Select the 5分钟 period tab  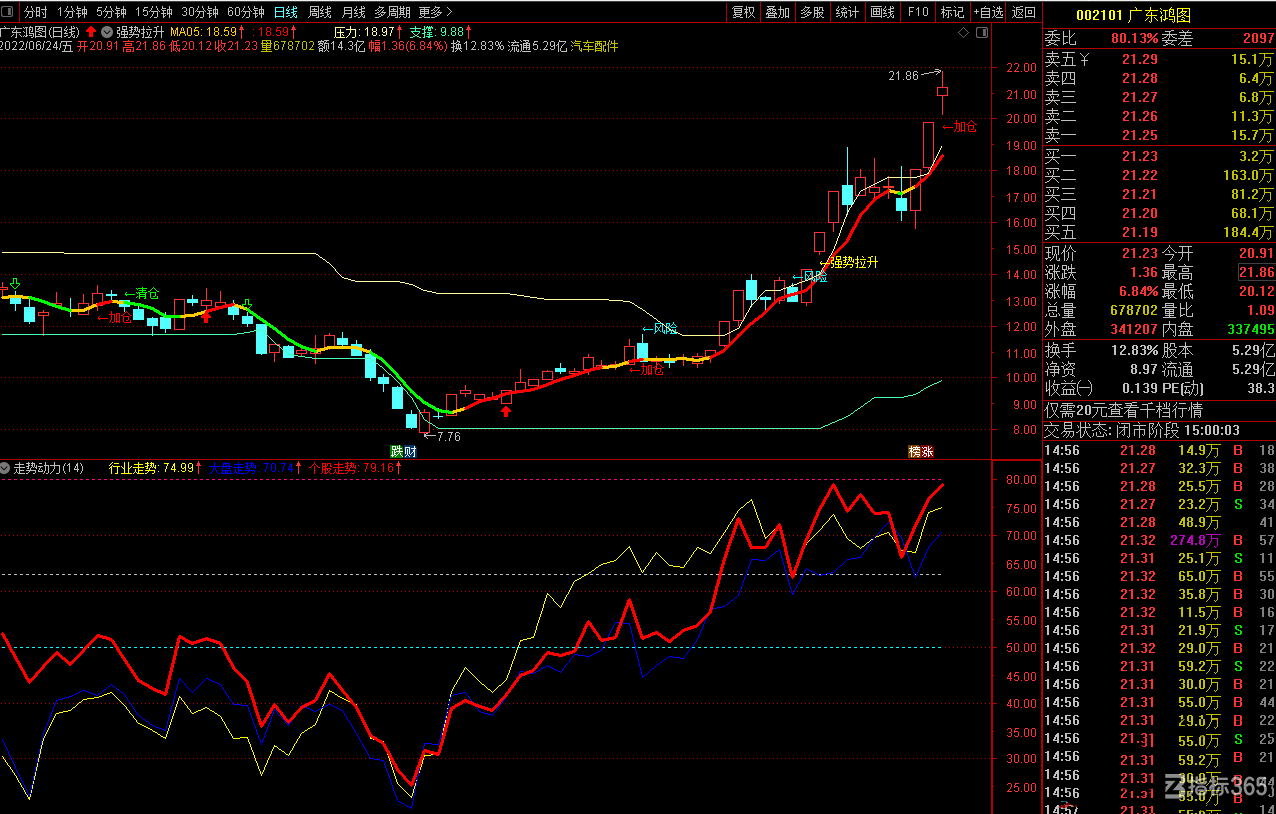111,12
